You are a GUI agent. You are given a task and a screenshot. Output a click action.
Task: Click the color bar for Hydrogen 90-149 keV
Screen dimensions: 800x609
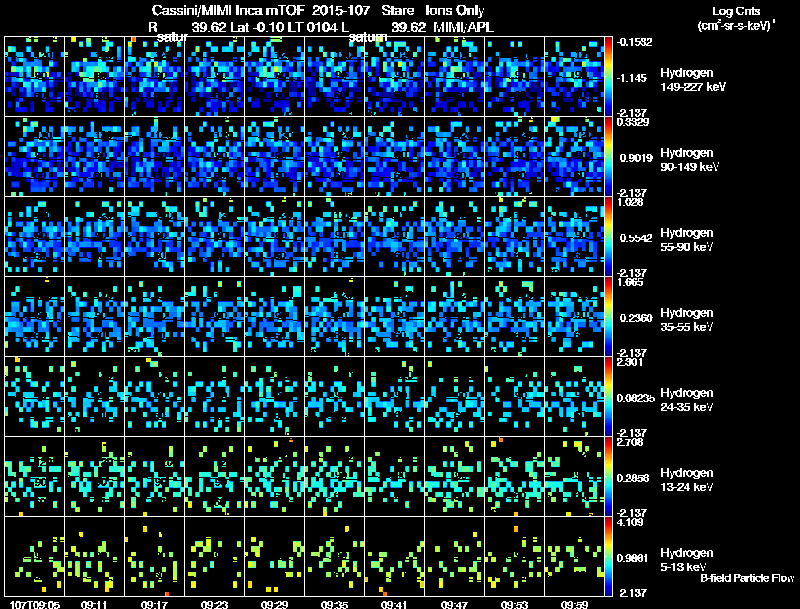[x=608, y=157]
